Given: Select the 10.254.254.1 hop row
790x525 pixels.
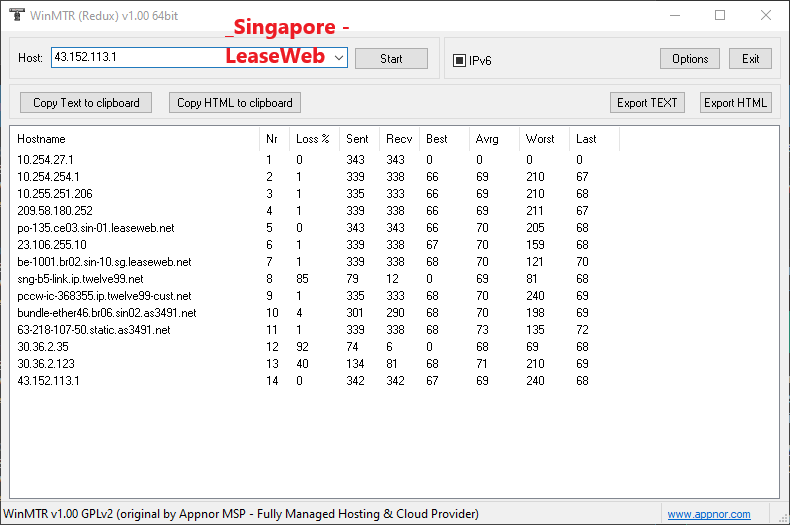Looking at the screenshot, I should tap(315, 177).
